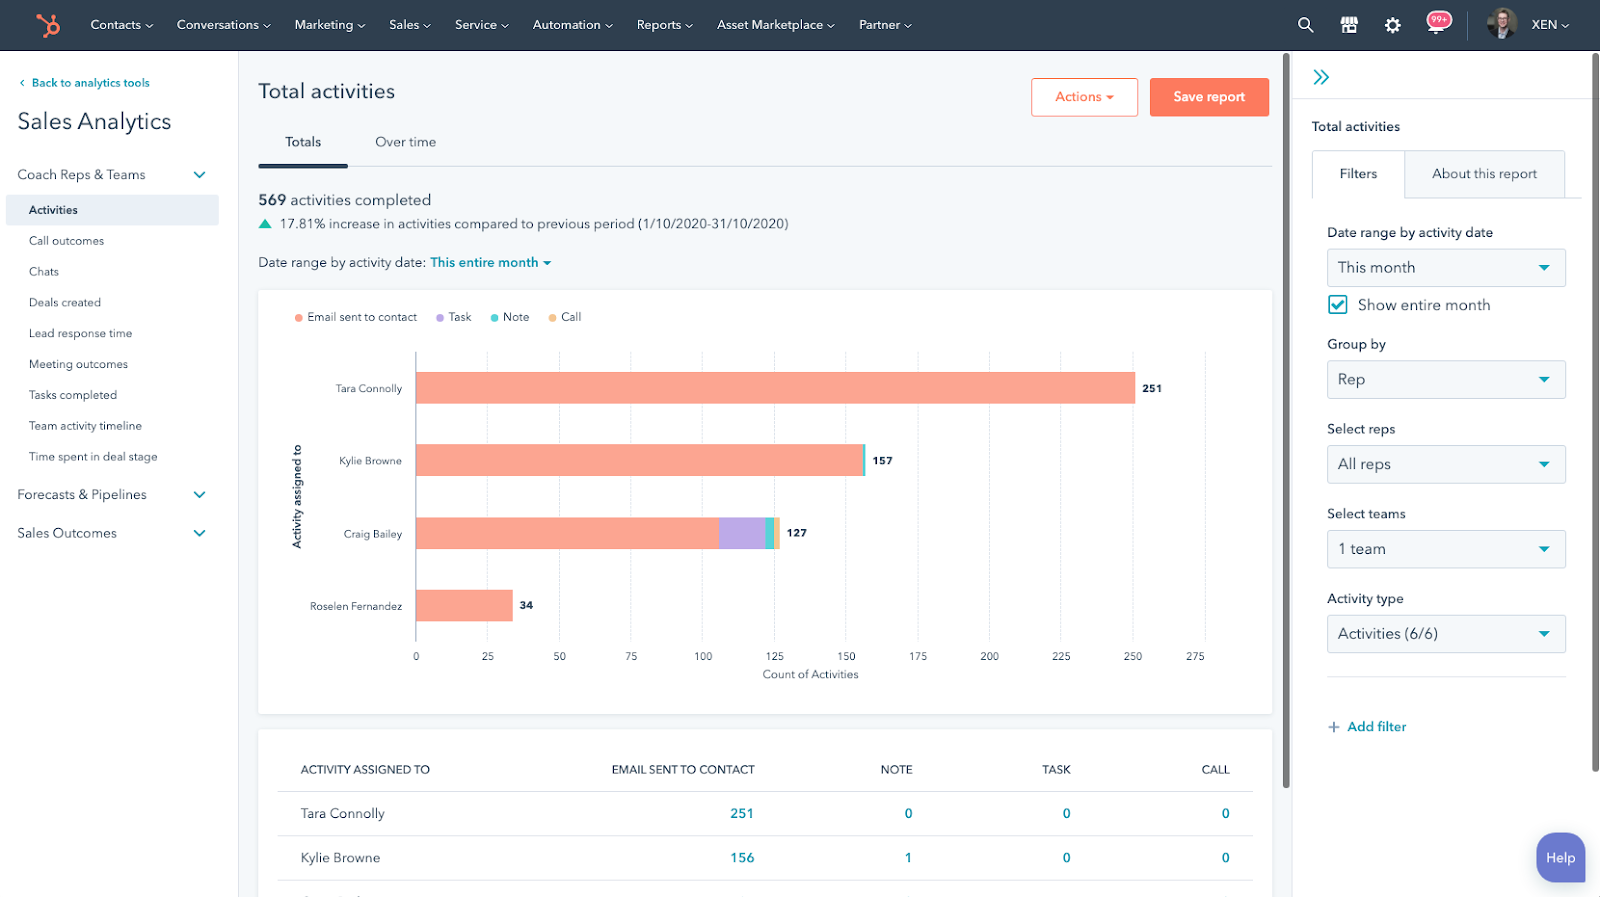The image size is (1600, 897).
Task: Click the HubSpot sprocket logo
Action: (x=47, y=25)
